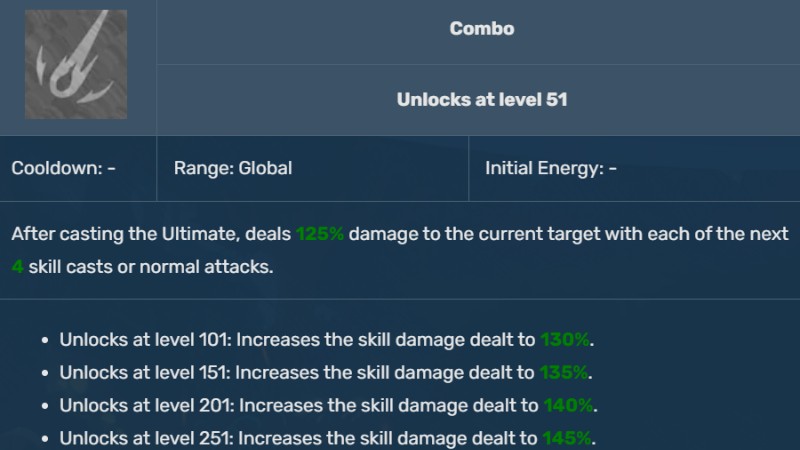Click the word 'Global' in Range
800x450 pixels.
(265, 168)
